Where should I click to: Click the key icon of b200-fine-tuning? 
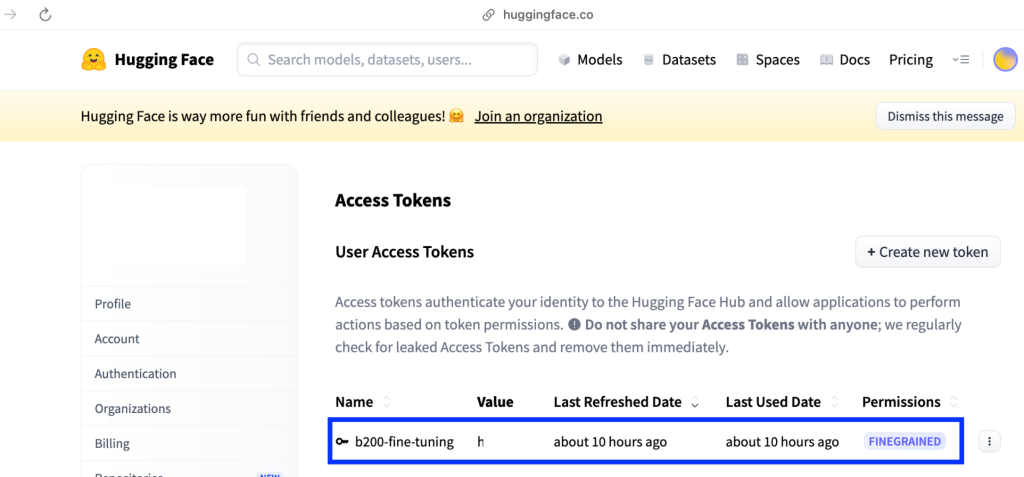(x=342, y=442)
